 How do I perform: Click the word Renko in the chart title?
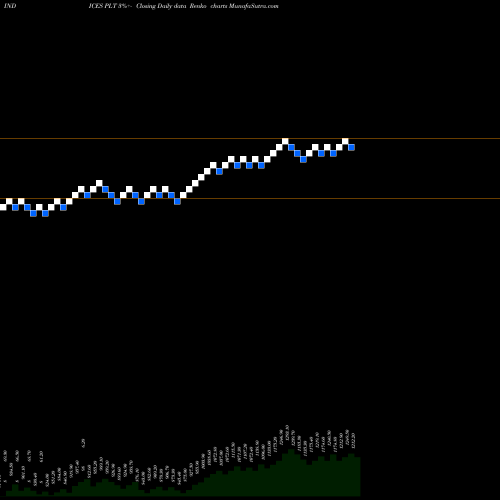coord(198,6)
